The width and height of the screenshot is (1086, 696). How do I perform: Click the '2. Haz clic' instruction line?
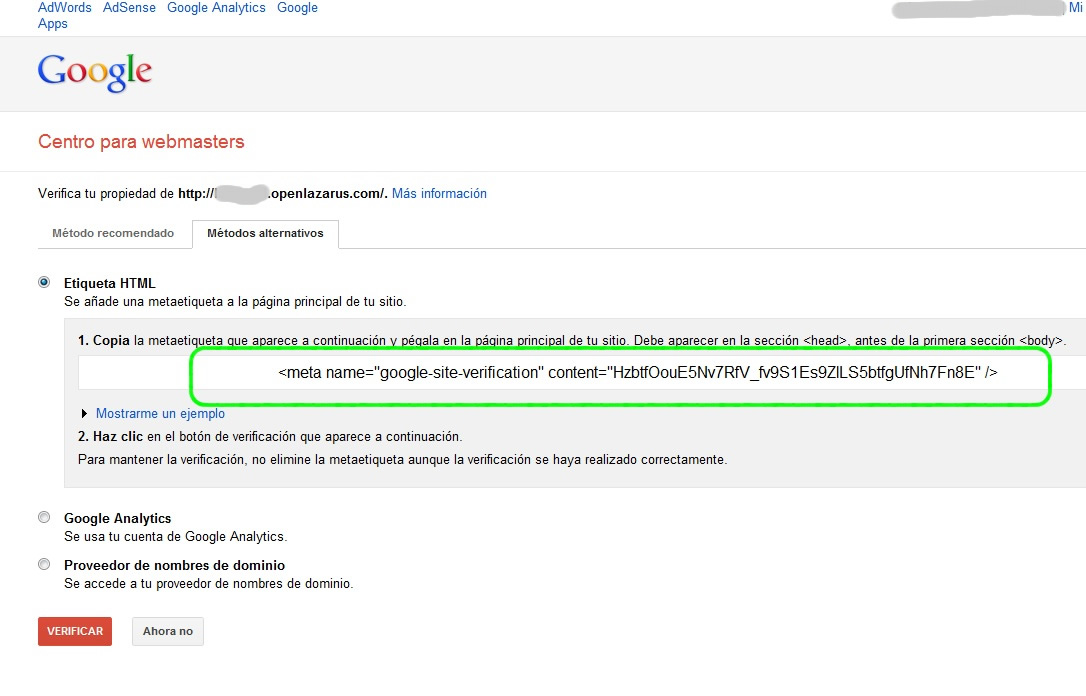(269, 437)
